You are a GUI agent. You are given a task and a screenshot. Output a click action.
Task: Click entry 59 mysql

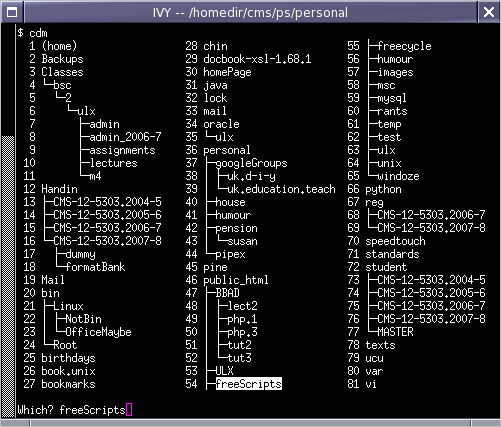(392, 98)
